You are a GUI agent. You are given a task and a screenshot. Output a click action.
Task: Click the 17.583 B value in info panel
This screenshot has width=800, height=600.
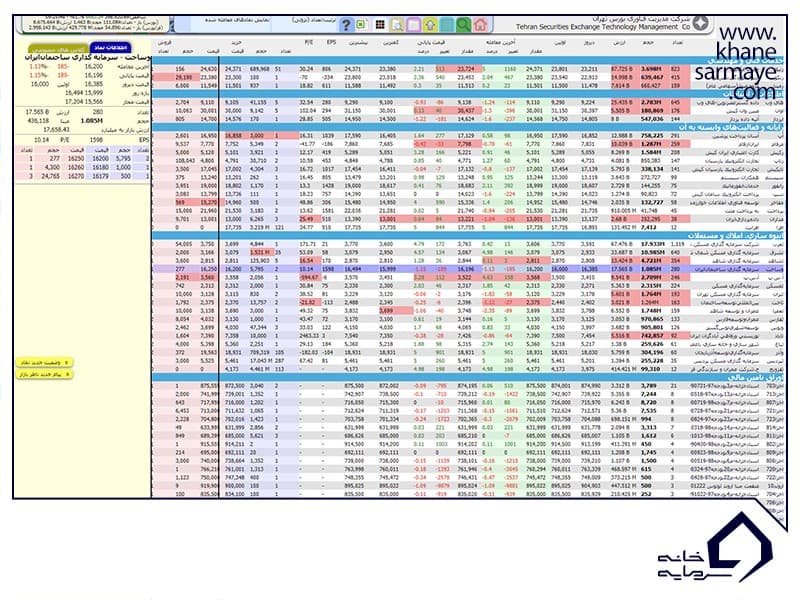point(37,112)
